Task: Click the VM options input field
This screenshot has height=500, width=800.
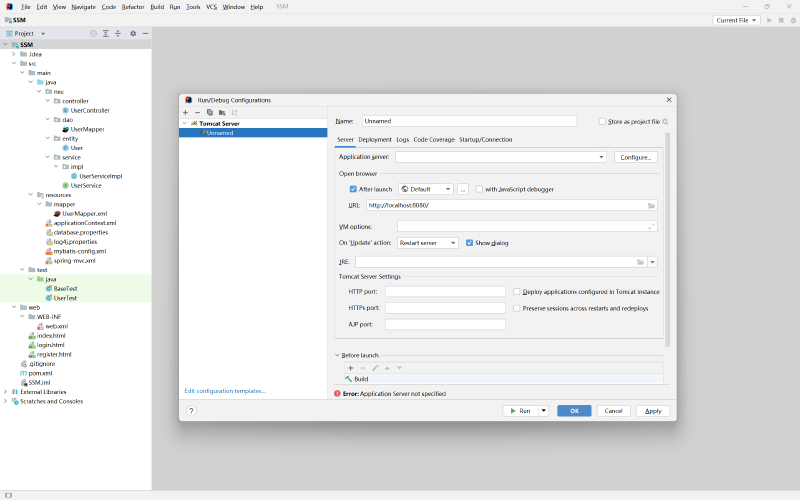Action: click(x=527, y=227)
